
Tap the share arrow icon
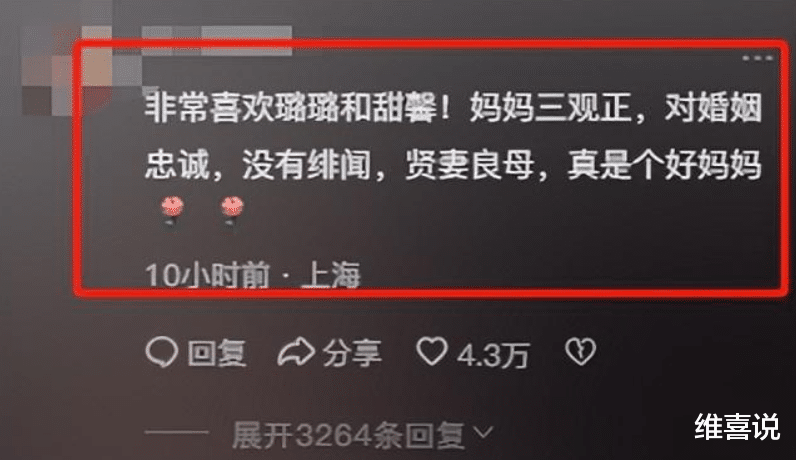click(x=296, y=351)
